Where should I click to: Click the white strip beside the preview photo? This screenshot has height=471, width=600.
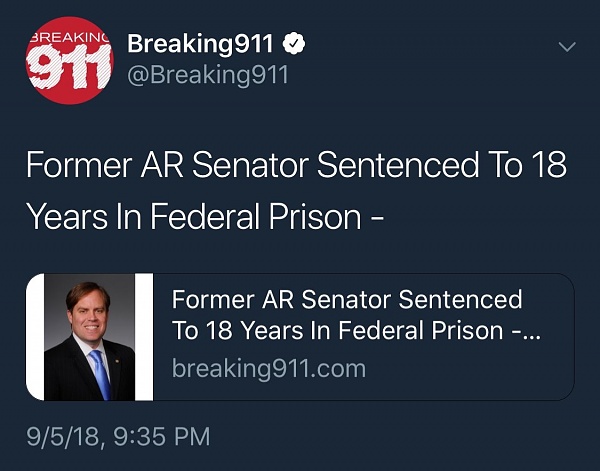[x=143, y=337]
